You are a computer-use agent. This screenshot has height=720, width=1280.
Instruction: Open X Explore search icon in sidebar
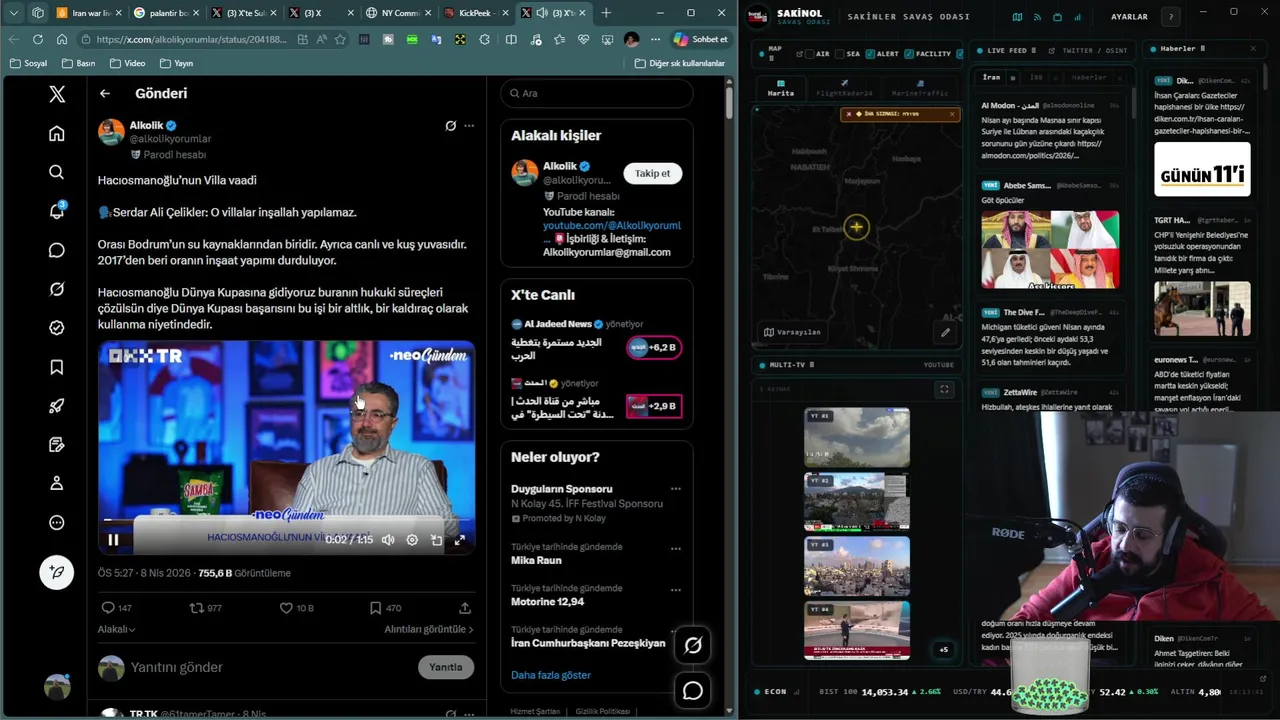(x=57, y=172)
